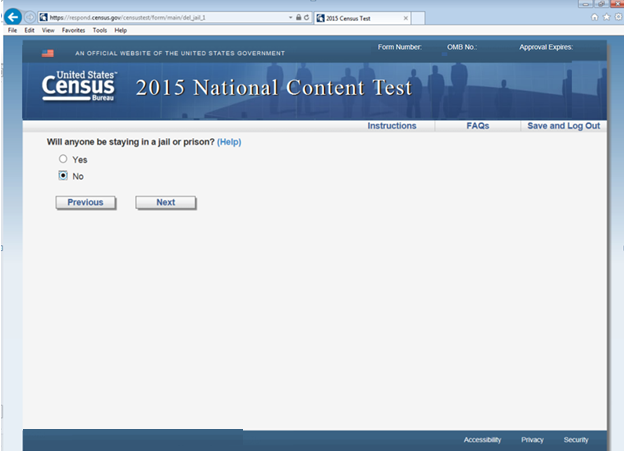Open the Tools menu
Image resolution: width=624 pixels, height=451 pixels.
(100, 30)
